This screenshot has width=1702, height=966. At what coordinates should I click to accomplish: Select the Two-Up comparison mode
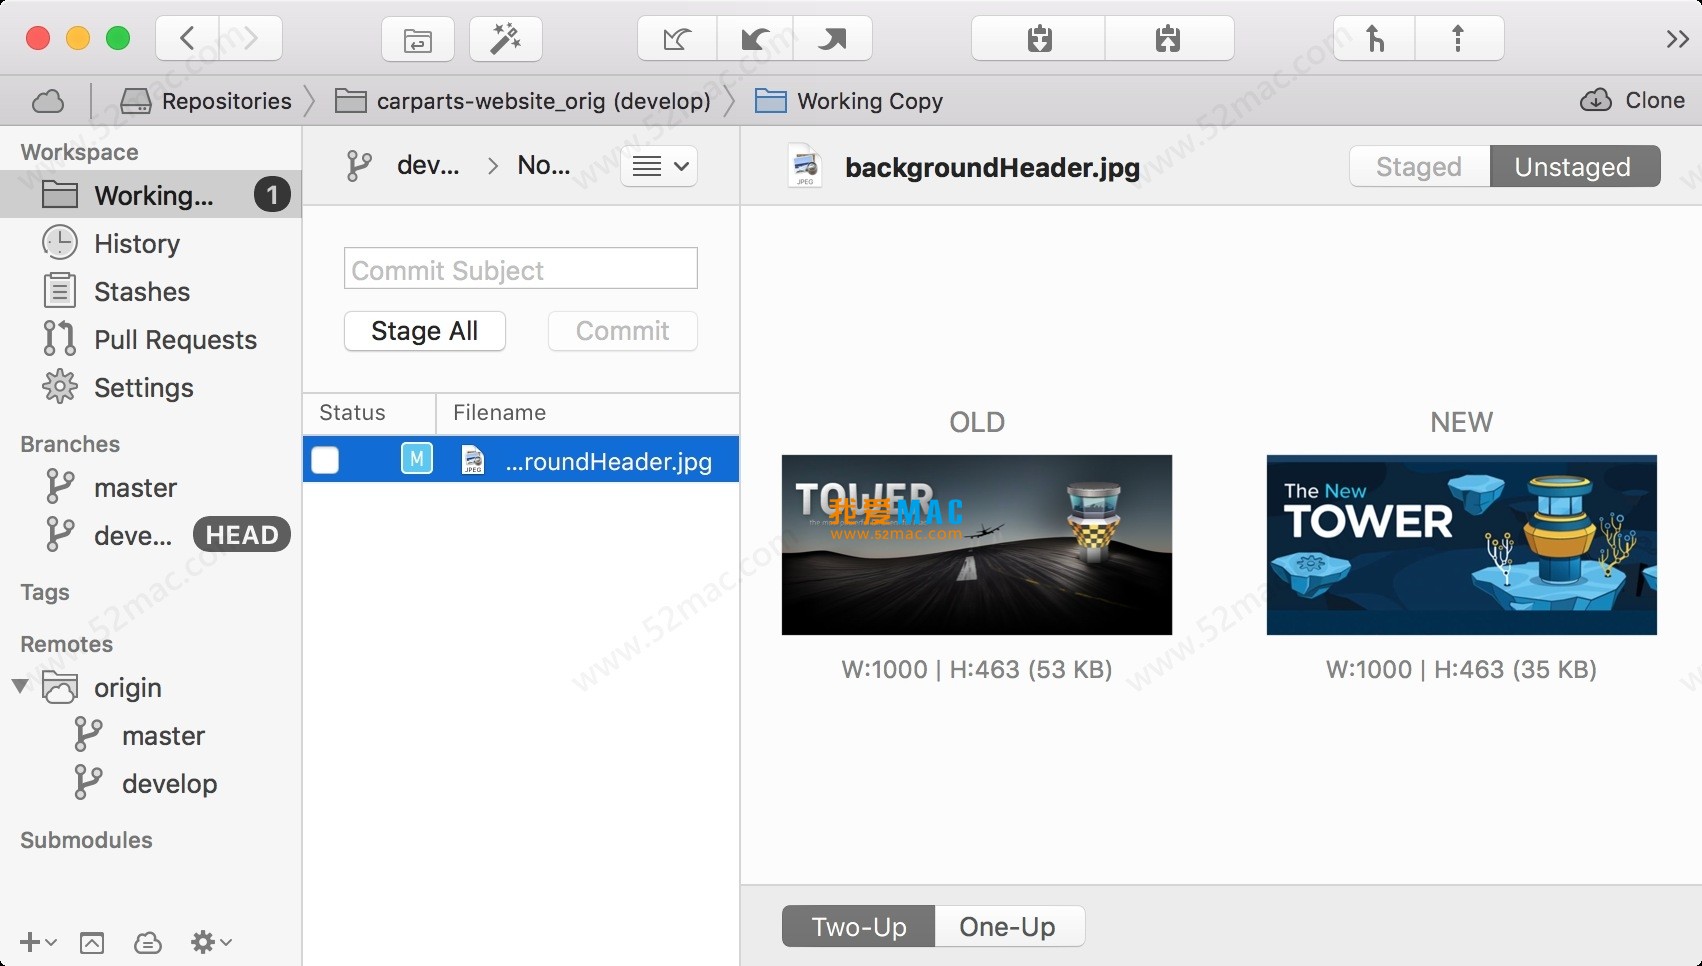[x=859, y=926]
